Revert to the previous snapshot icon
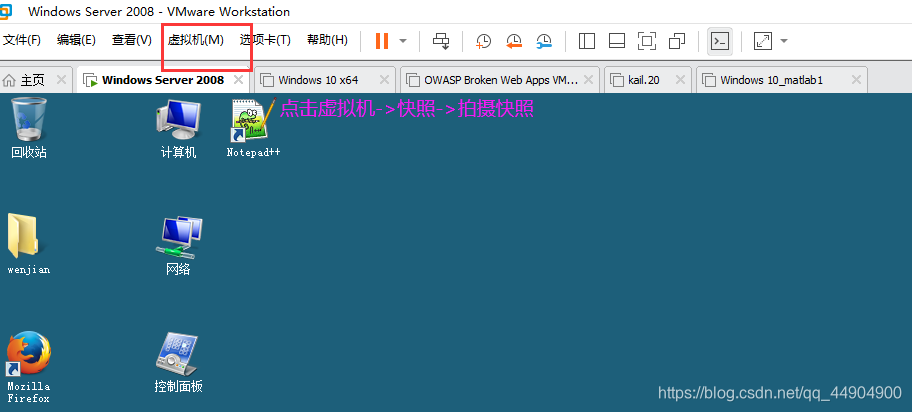 (x=514, y=41)
